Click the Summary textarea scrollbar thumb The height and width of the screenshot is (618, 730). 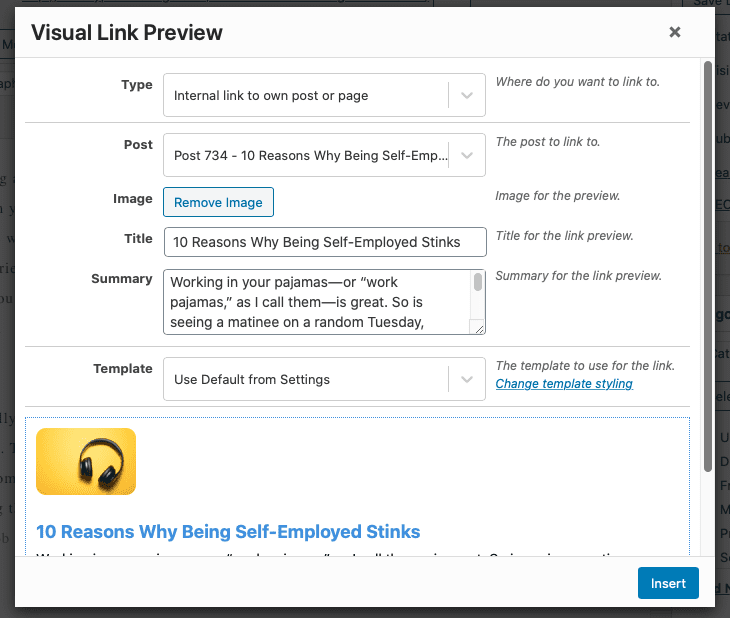tap(478, 282)
